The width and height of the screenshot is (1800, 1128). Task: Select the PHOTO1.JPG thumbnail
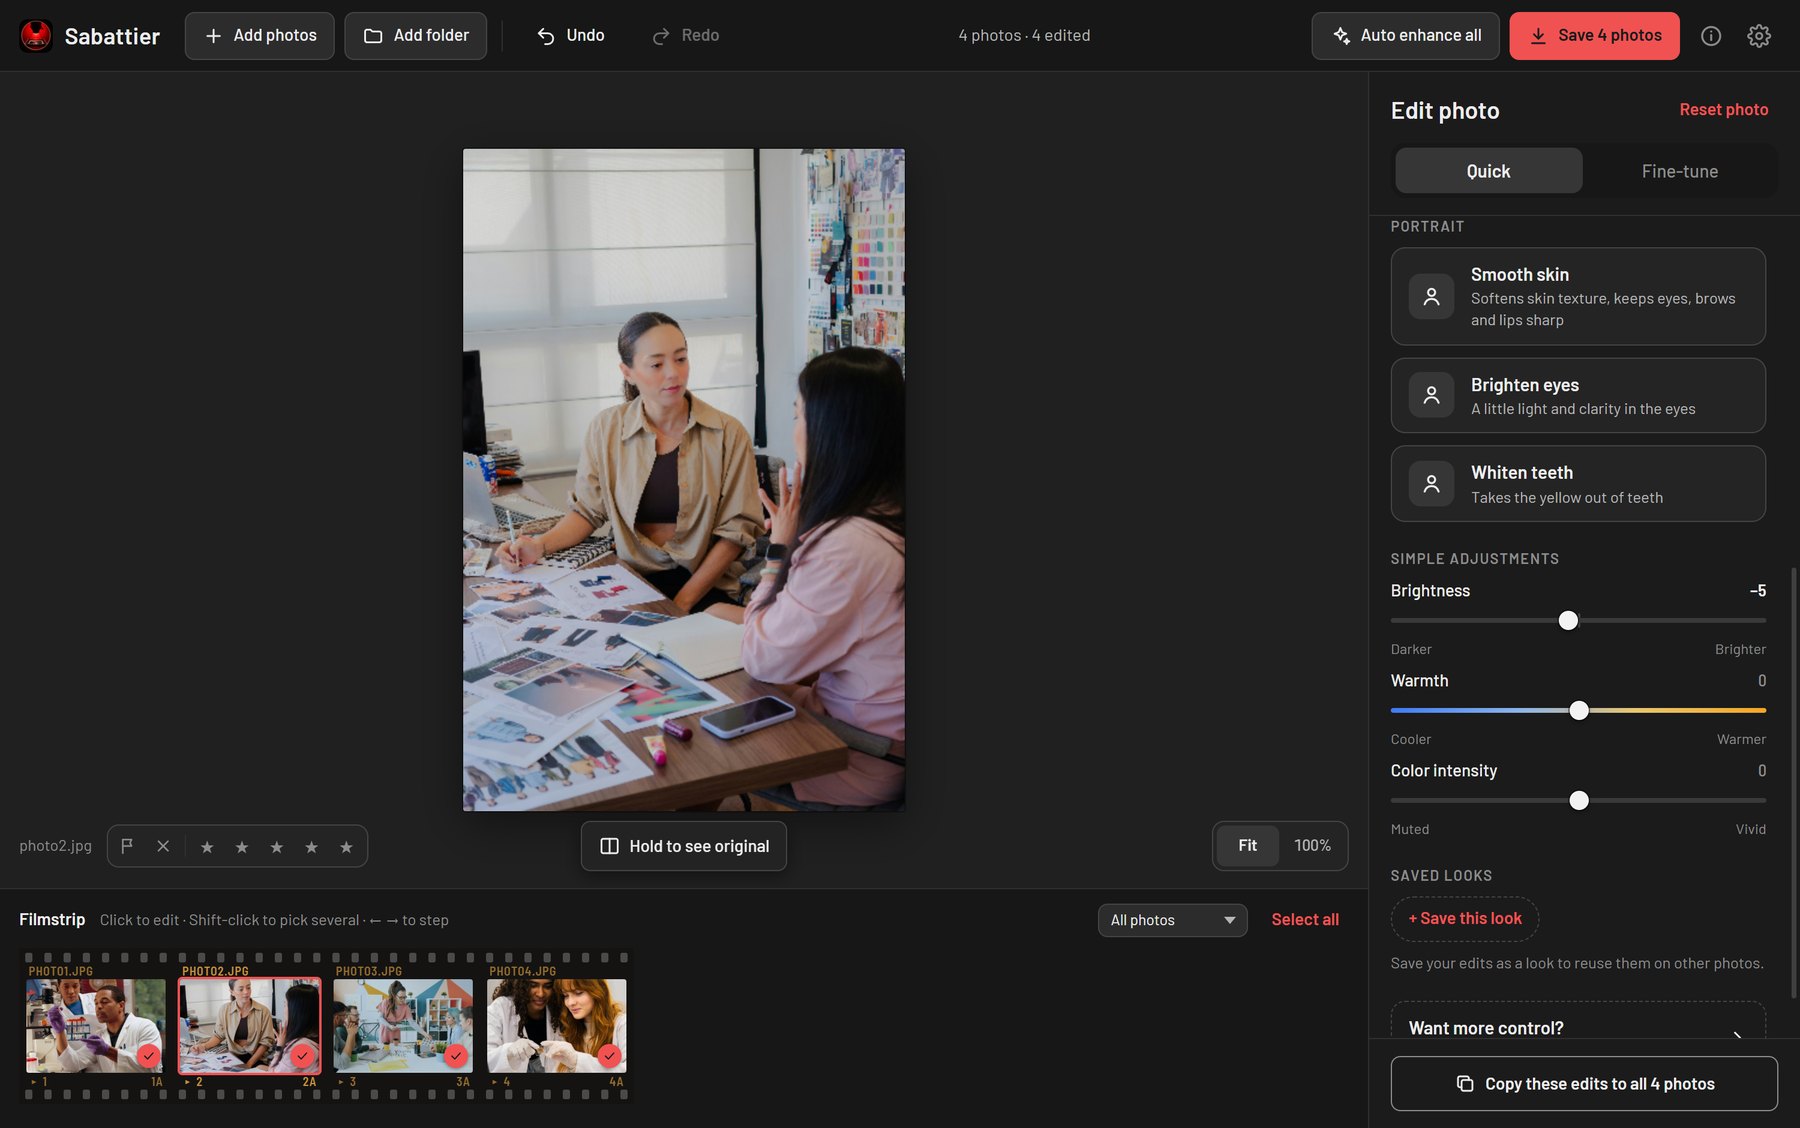click(96, 1026)
